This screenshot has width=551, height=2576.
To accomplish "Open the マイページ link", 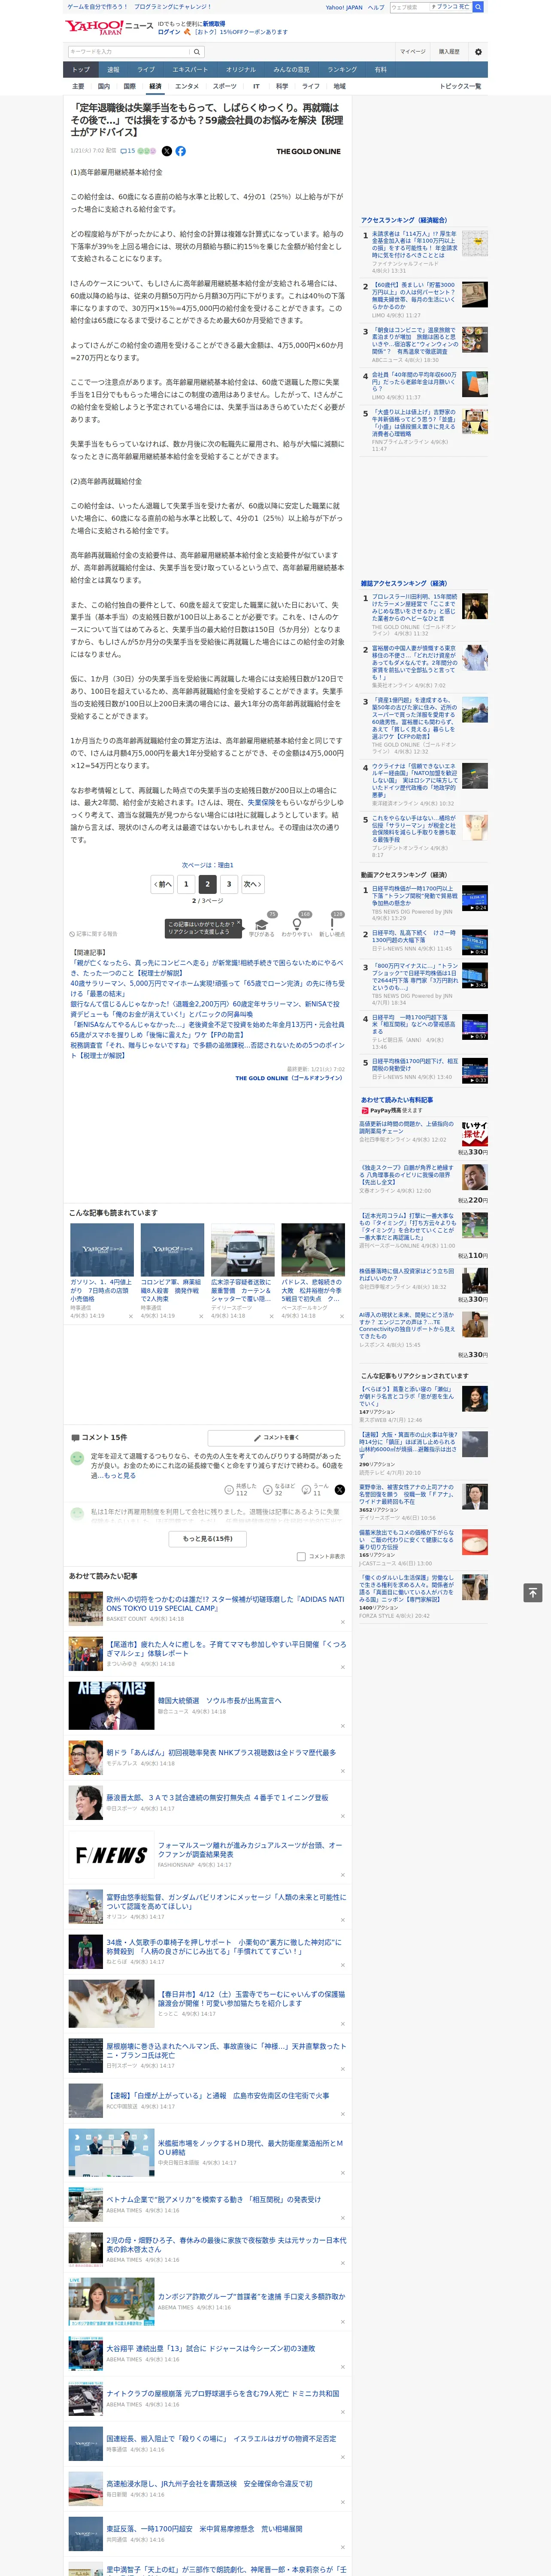I will point(413,52).
